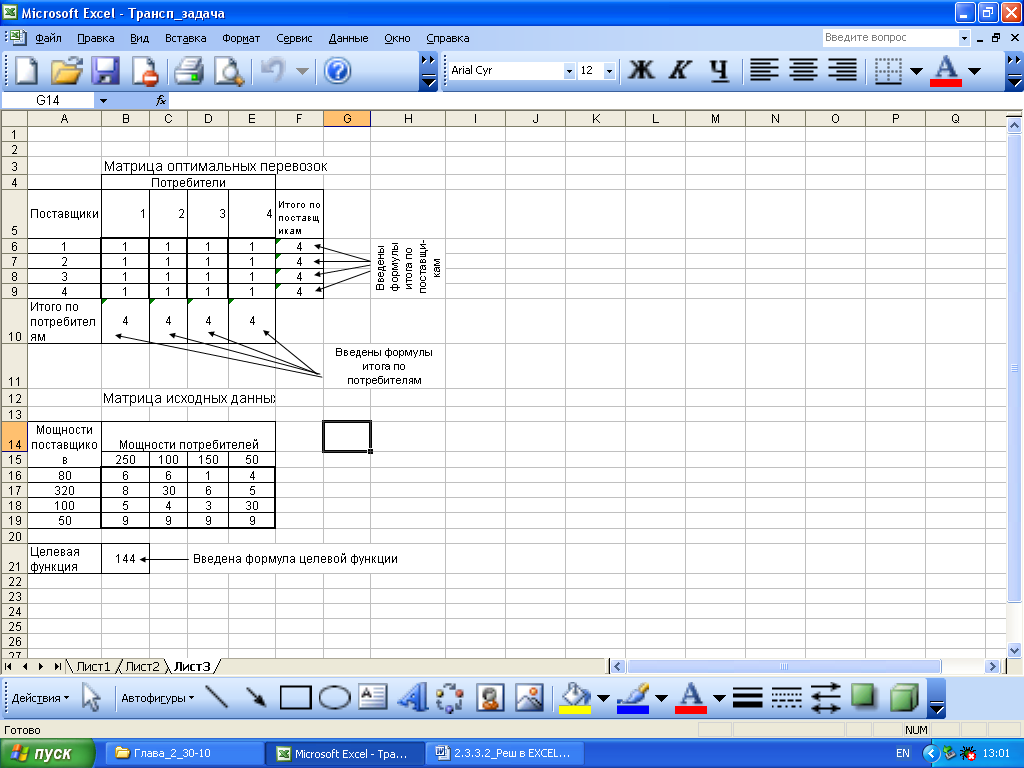Choose dash style for lines

[786, 697]
